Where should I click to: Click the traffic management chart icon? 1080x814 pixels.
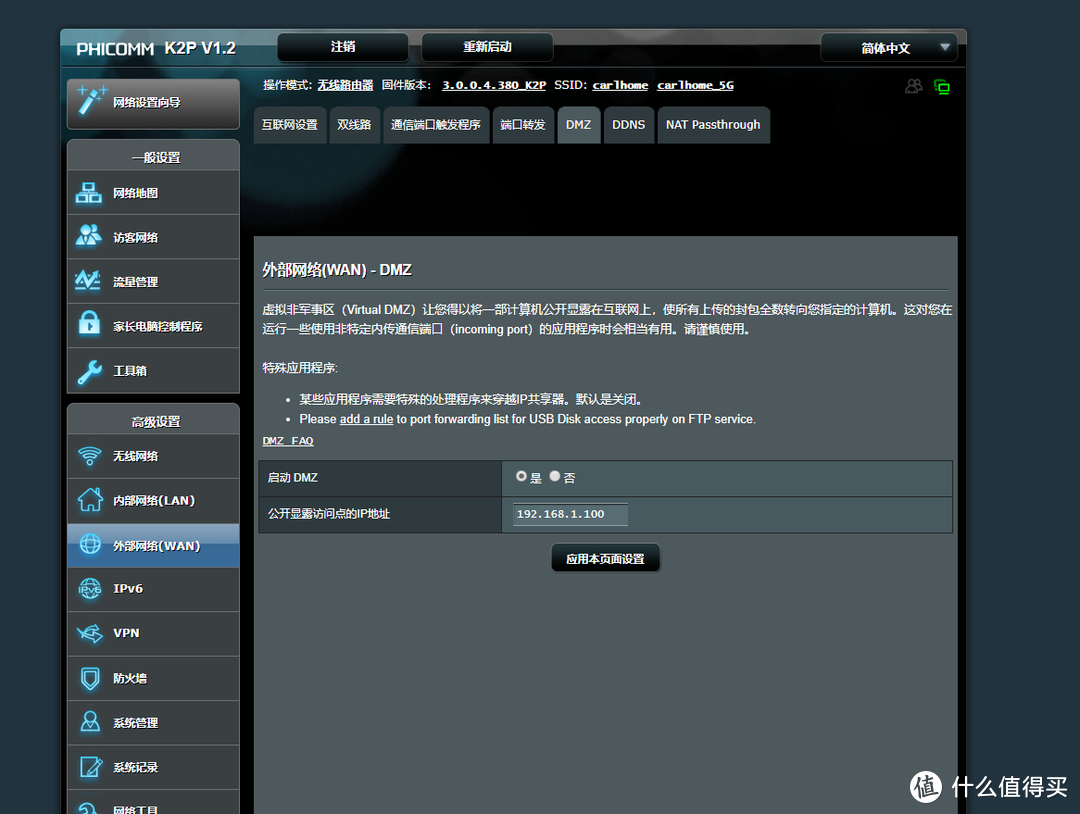pos(88,280)
